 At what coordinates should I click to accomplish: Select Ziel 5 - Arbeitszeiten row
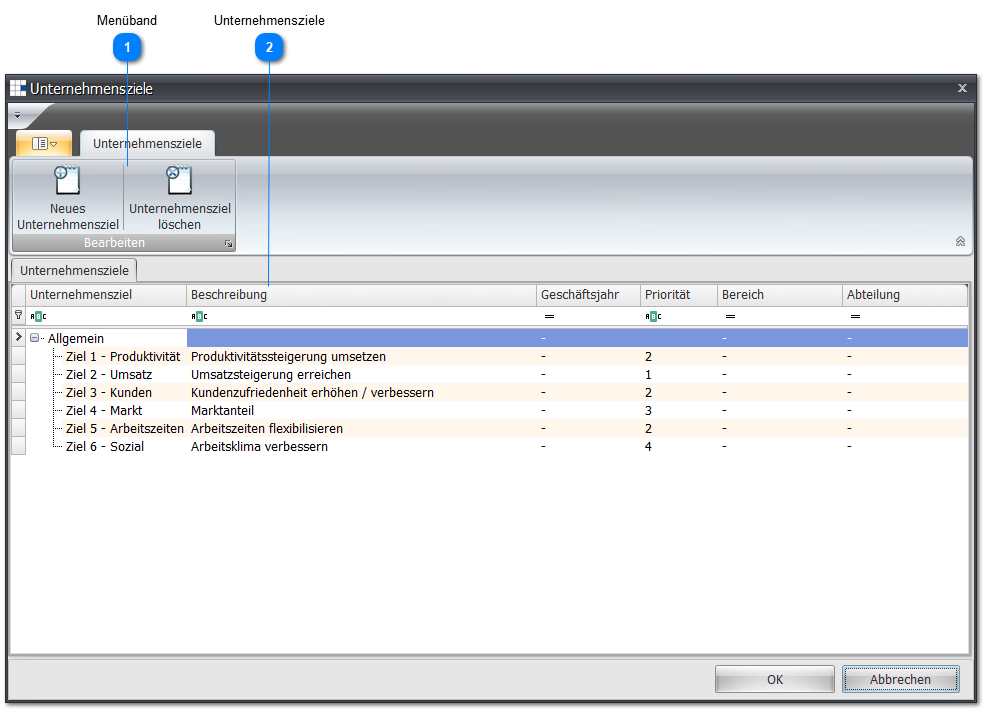pyautogui.click(x=496, y=428)
